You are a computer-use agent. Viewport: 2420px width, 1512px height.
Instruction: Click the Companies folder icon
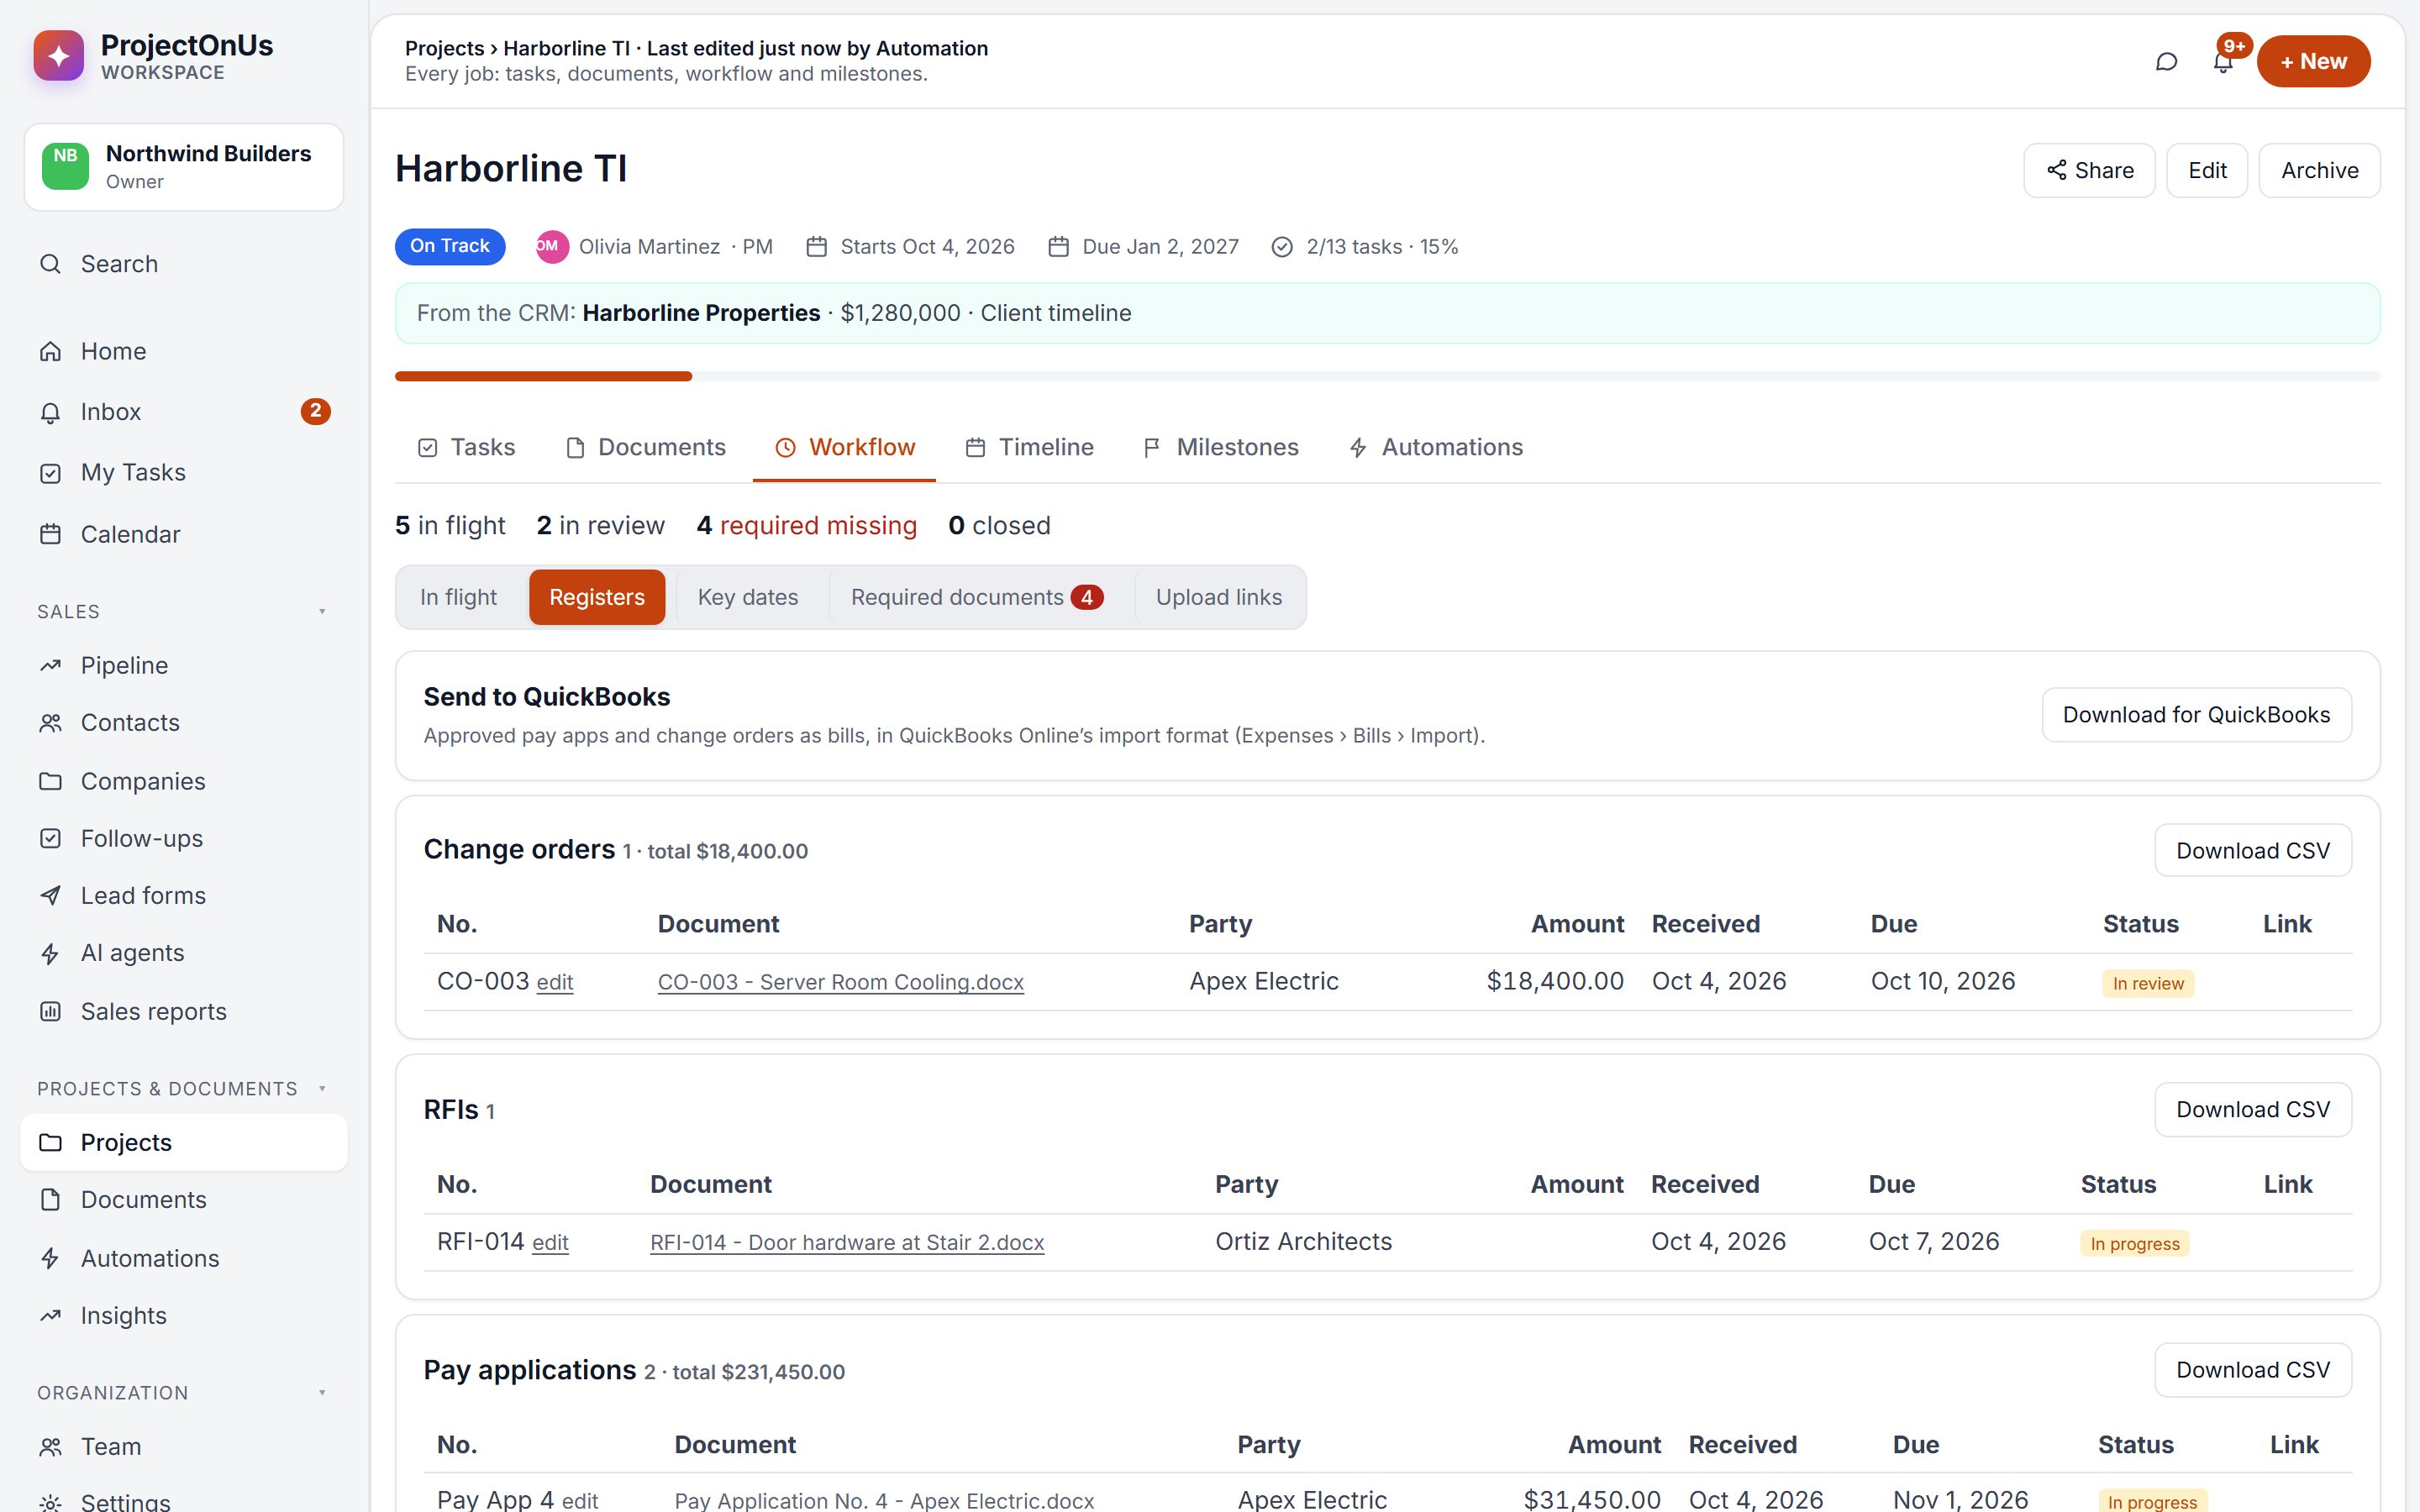click(x=50, y=781)
